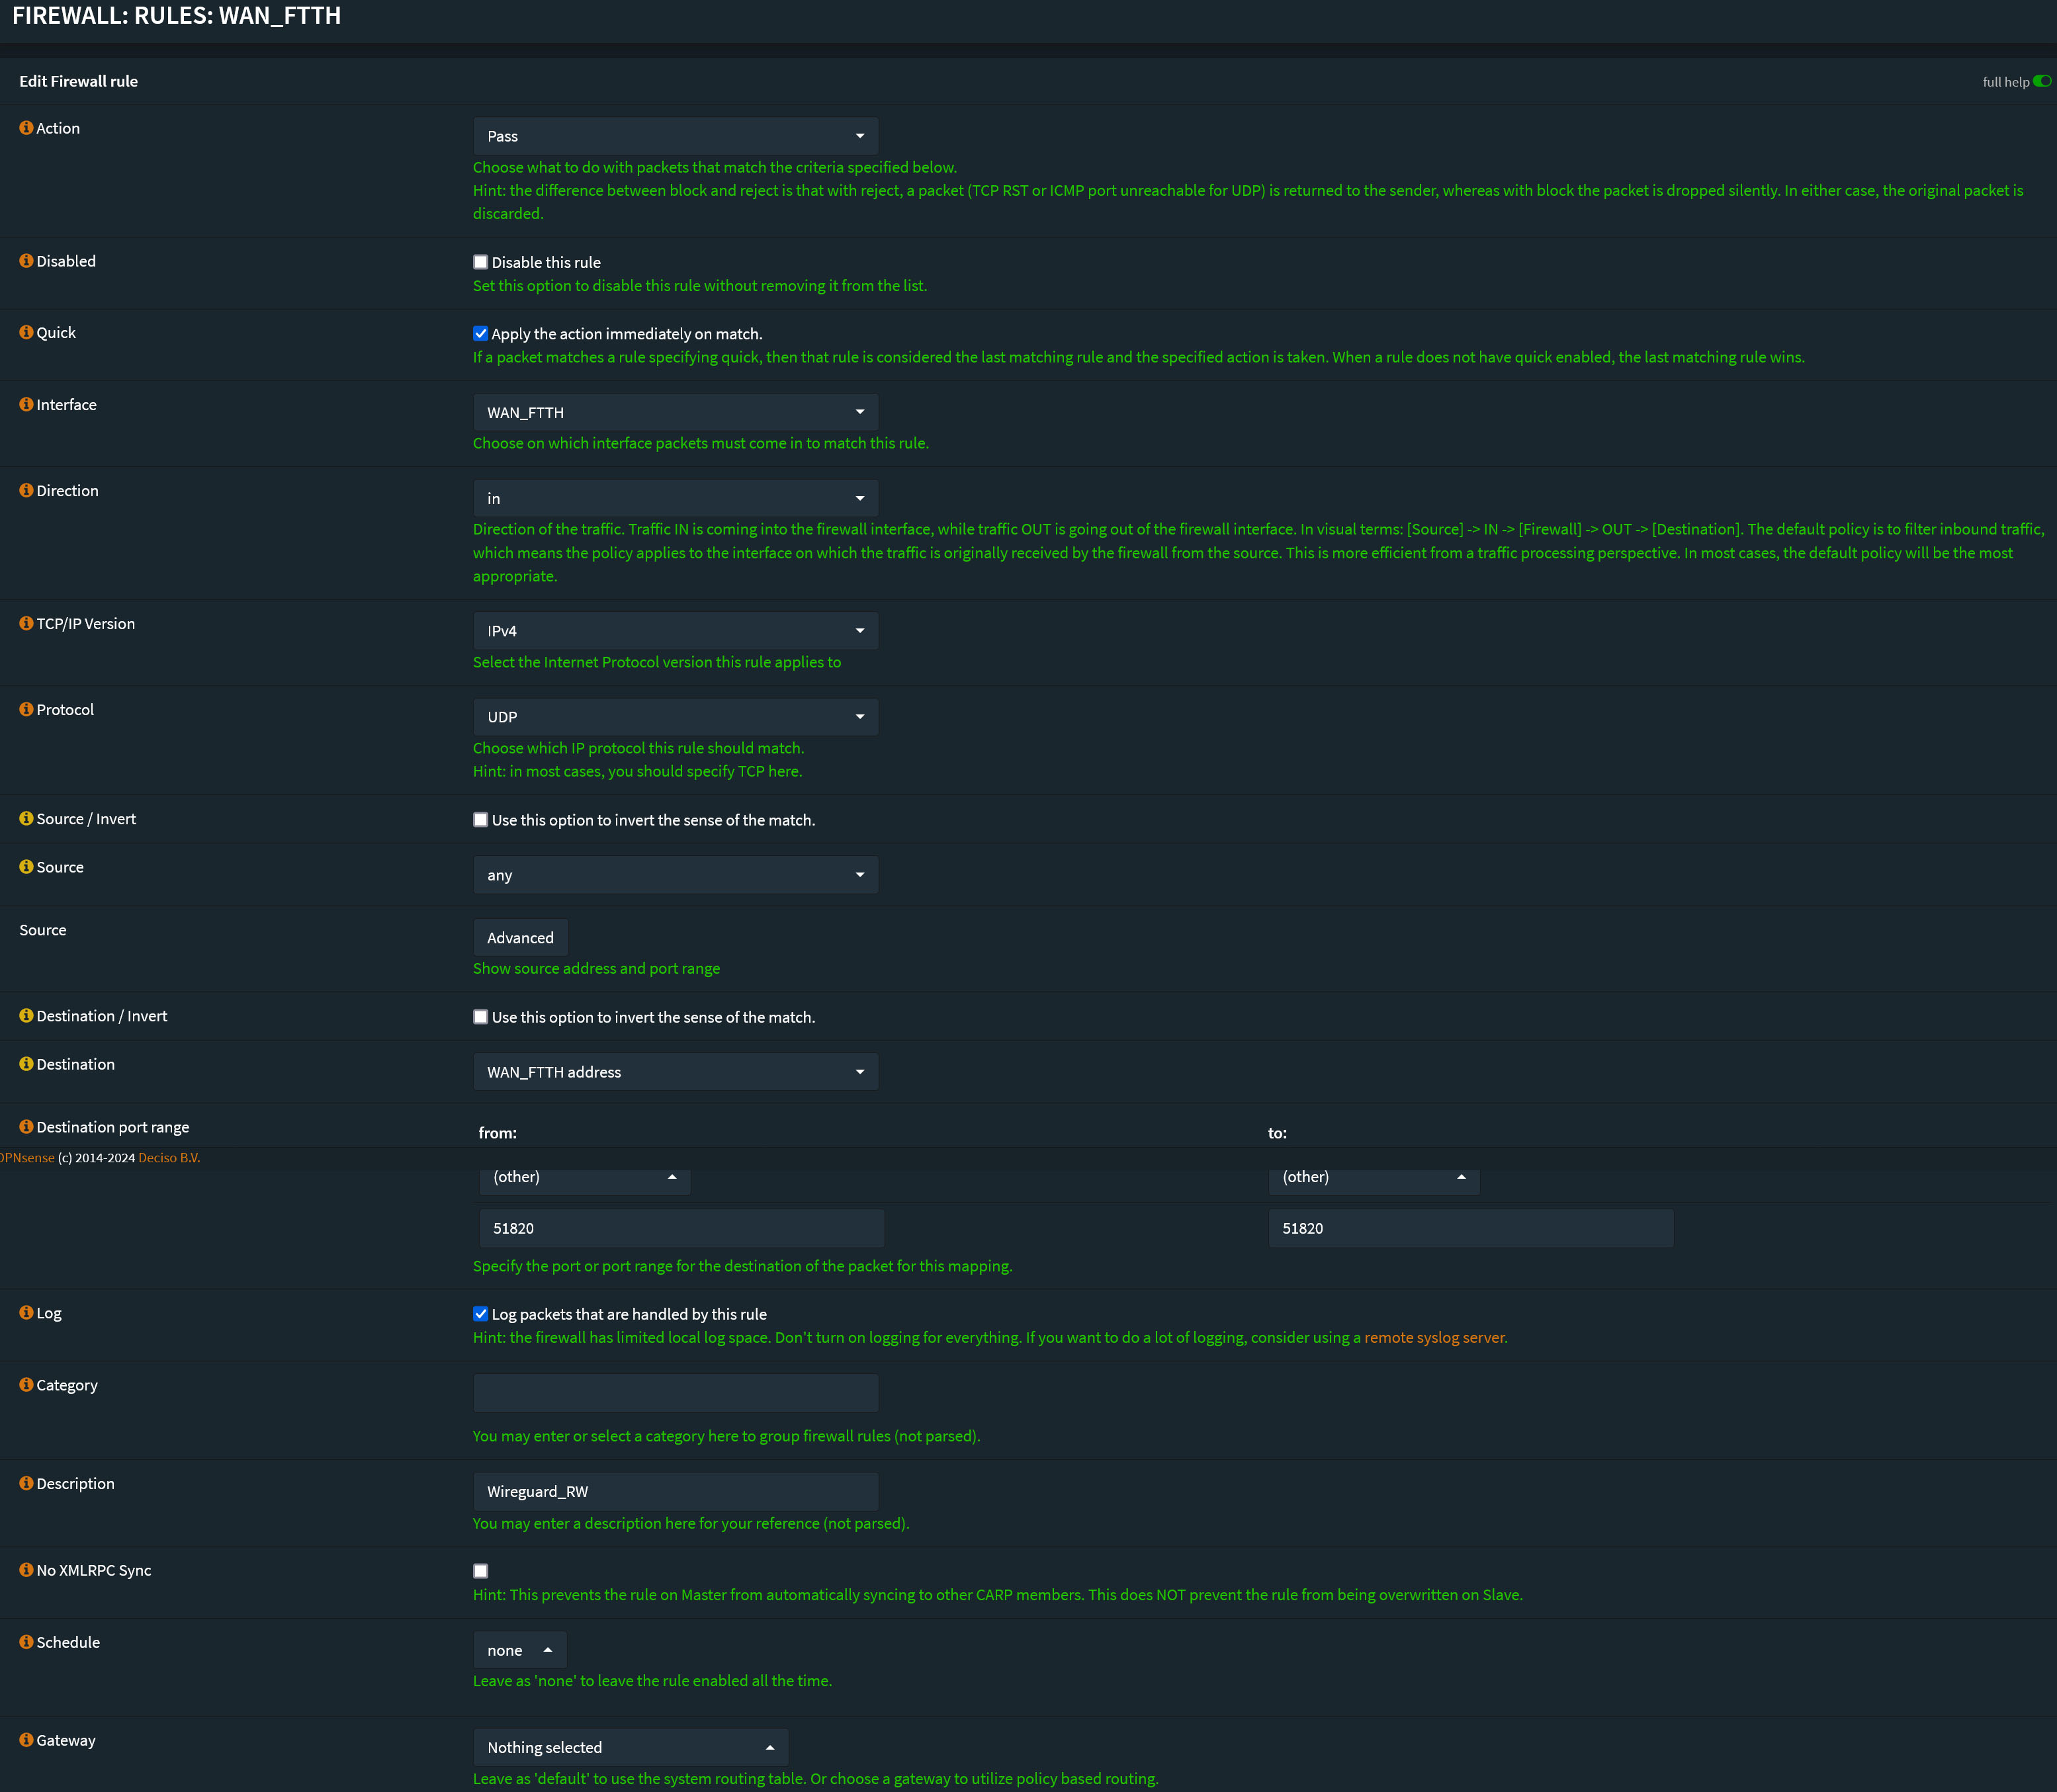Click the Advanced source button
This screenshot has width=2057, height=1792.
520,938
